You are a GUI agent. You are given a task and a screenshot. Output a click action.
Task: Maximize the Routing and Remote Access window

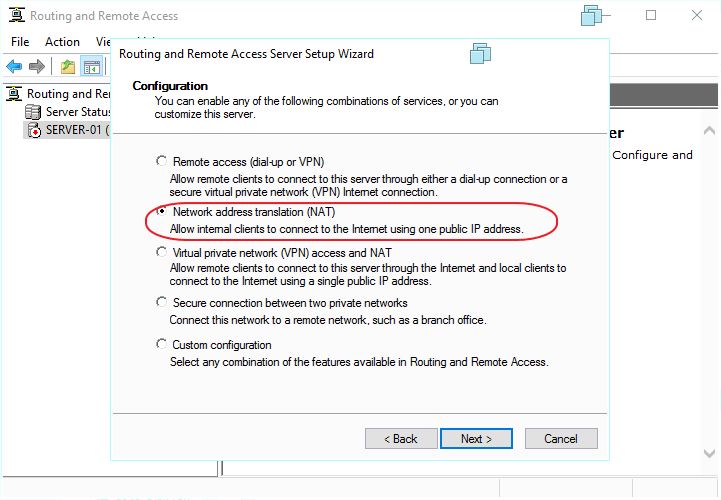pyautogui.click(x=652, y=16)
